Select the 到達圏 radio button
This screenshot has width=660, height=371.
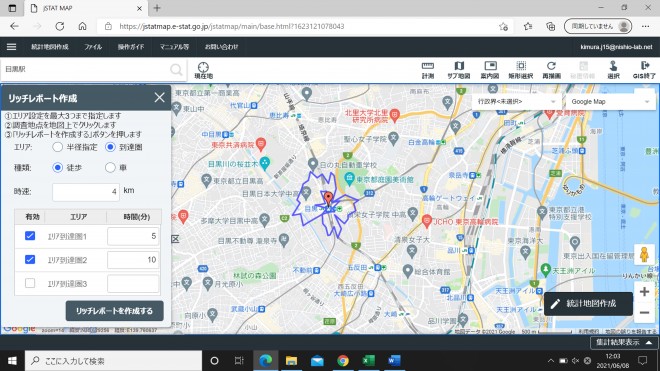110,147
